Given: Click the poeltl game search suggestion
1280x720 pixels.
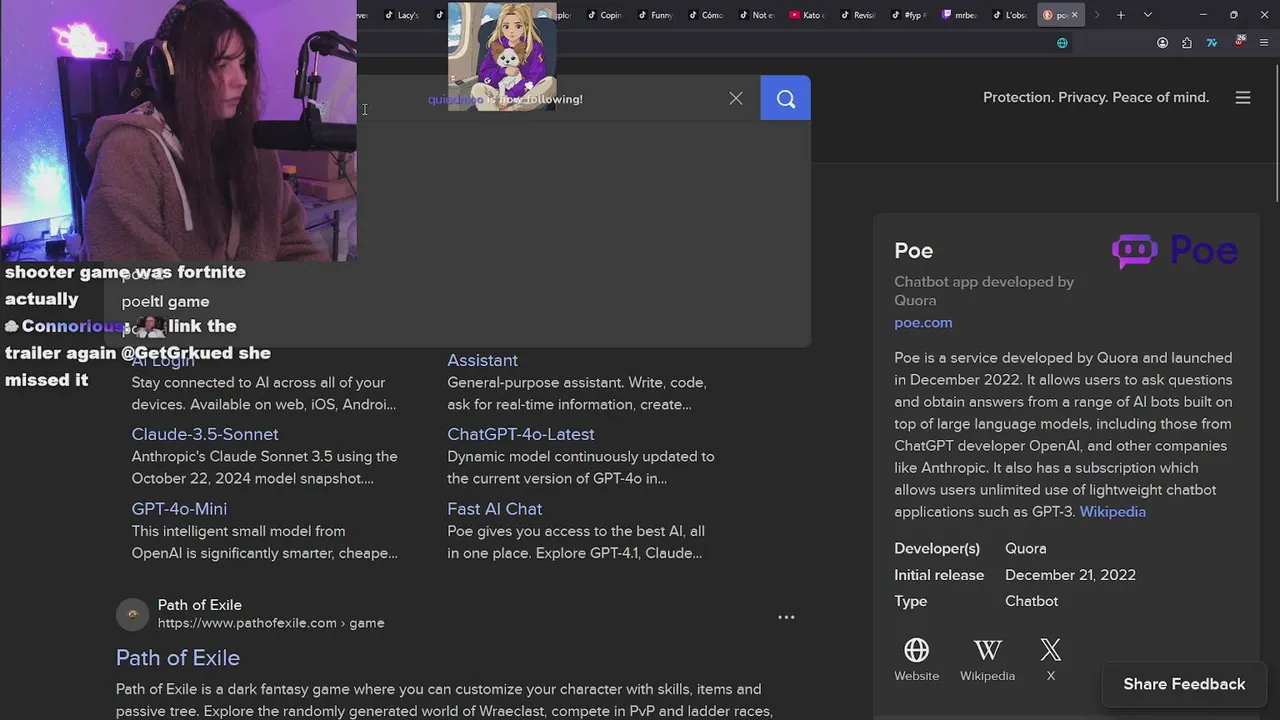Looking at the screenshot, I should [166, 301].
